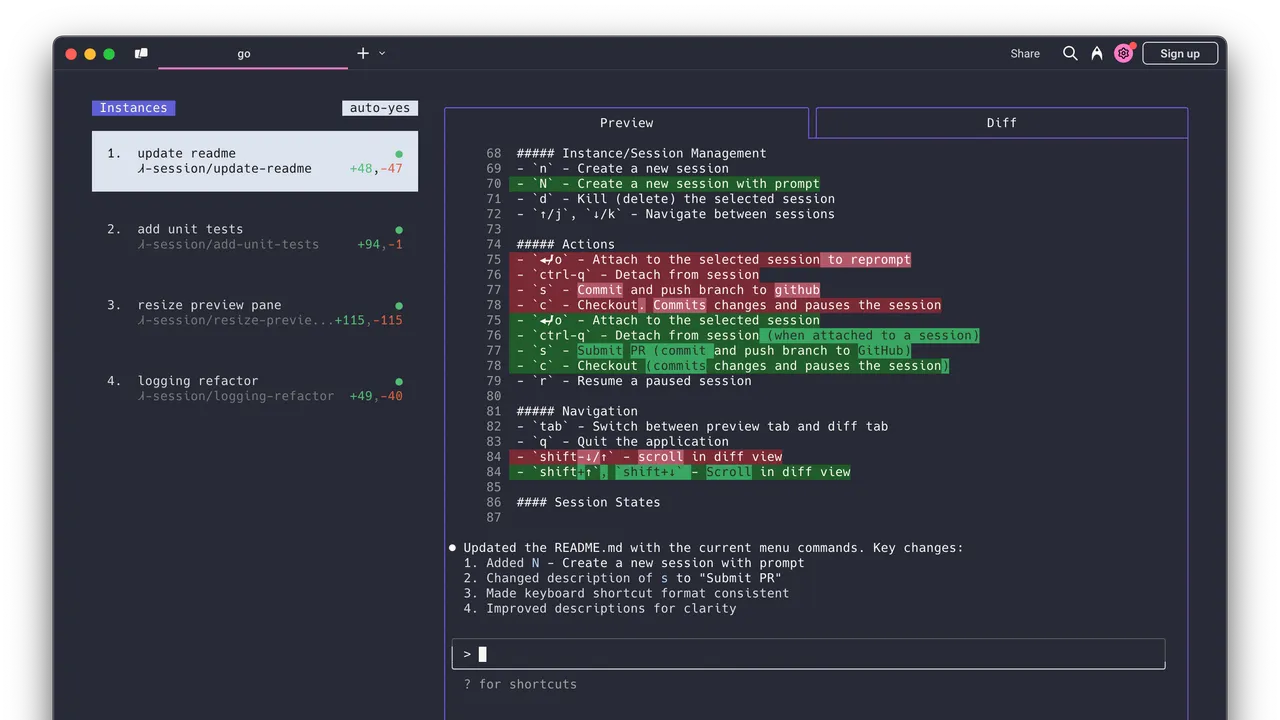Click the macOS green fullscreen window button

pos(109,54)
